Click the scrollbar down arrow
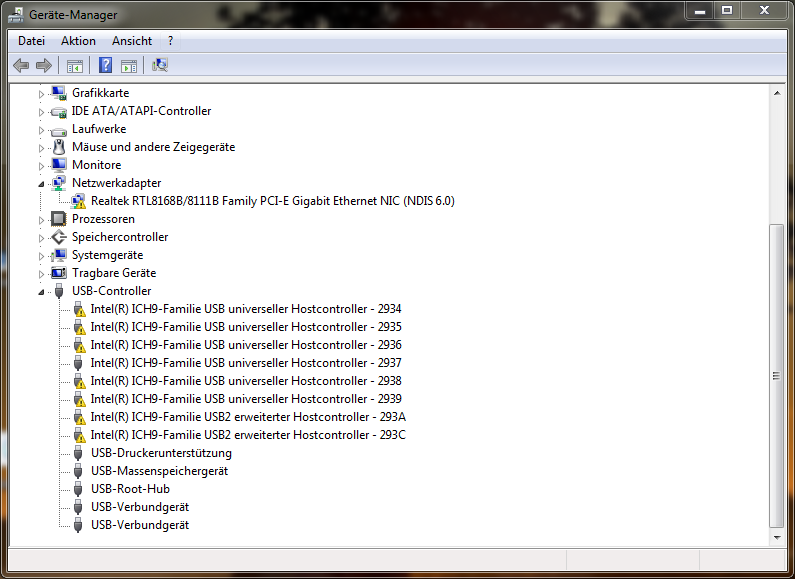The height and width of the screenshot is (579, 795). coord(777,537)
